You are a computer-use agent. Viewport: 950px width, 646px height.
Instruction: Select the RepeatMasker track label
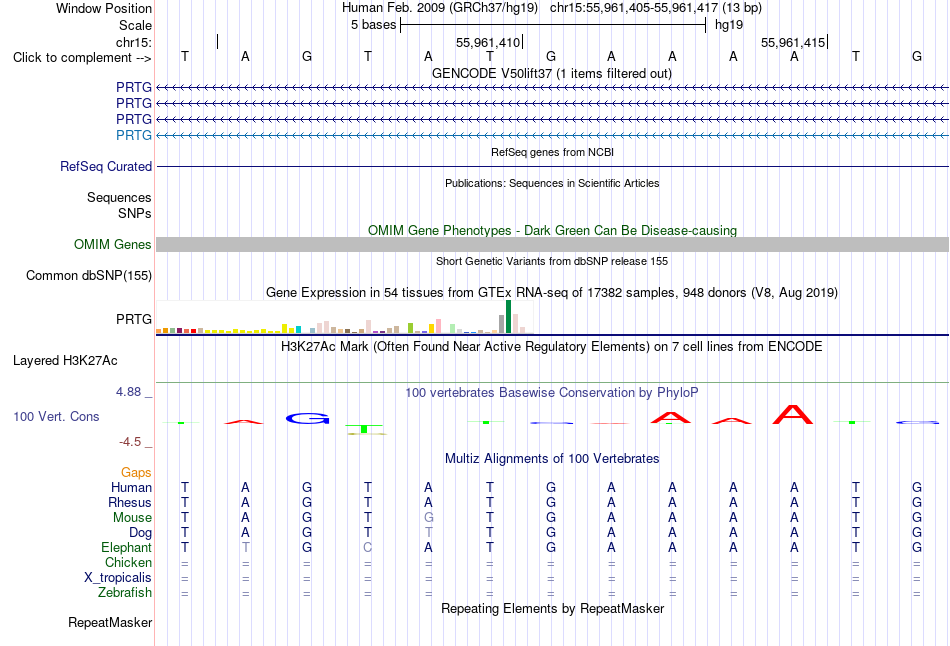tap(110, 622)
